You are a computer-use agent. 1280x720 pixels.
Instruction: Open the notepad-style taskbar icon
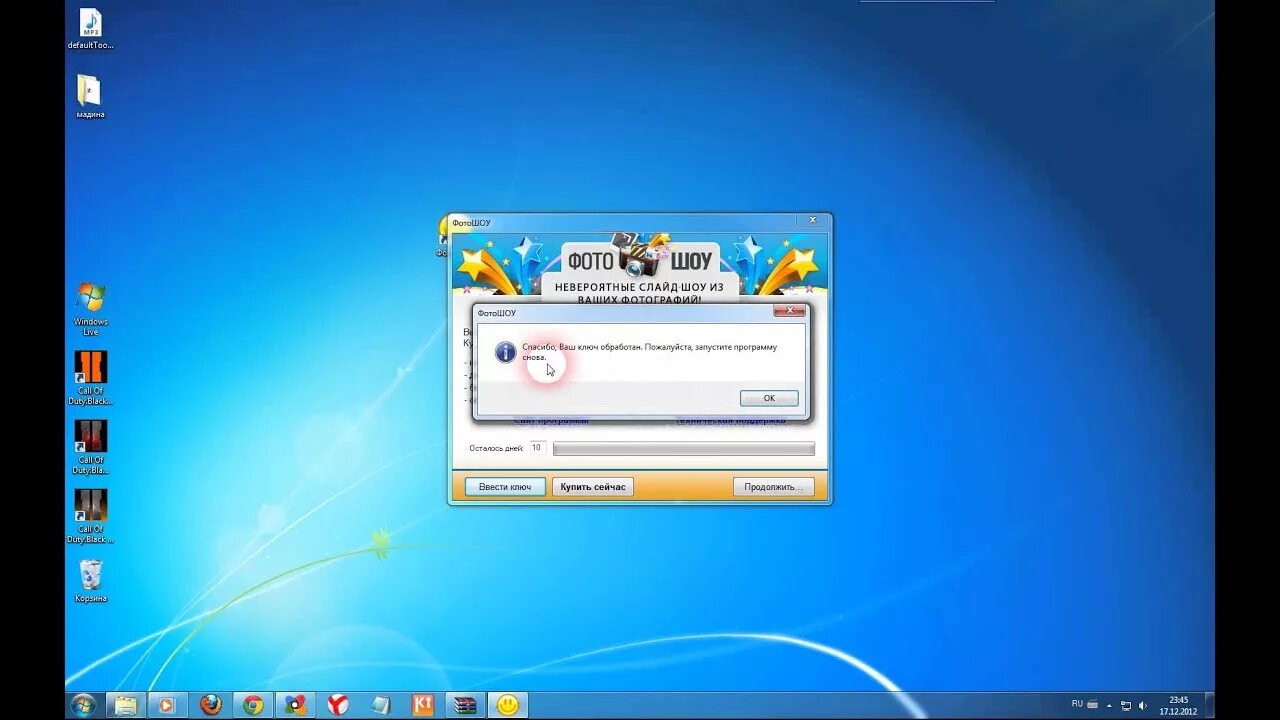pyautogui.click(x=380, y=705)
